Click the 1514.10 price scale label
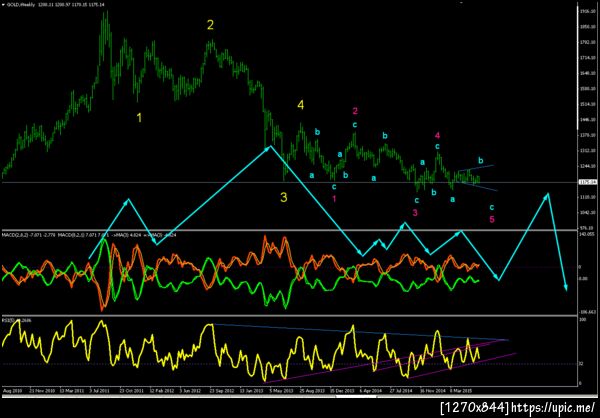The width and height of the screenshot is (600, 418). (x=586, y=104)
